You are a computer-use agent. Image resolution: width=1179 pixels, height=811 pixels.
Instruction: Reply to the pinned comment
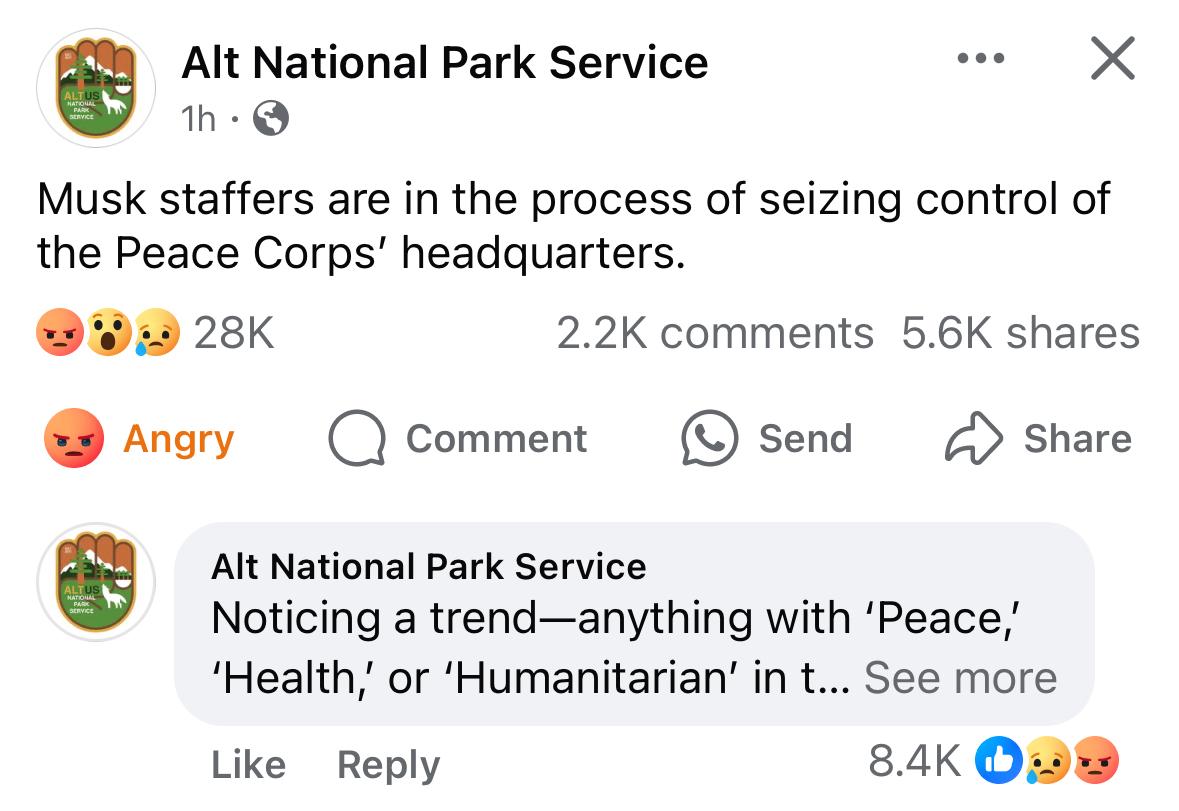pyautogui.click(x=388, y=765)
